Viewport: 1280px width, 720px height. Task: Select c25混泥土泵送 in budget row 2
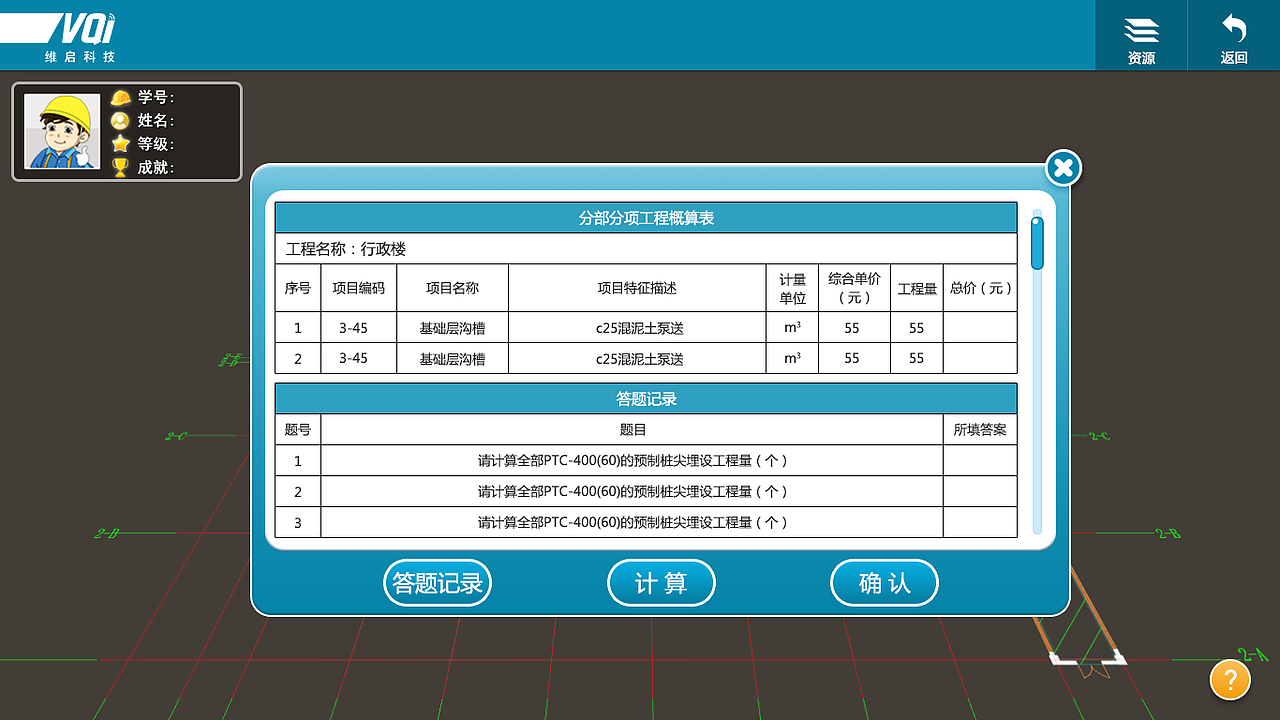point(640,359)
